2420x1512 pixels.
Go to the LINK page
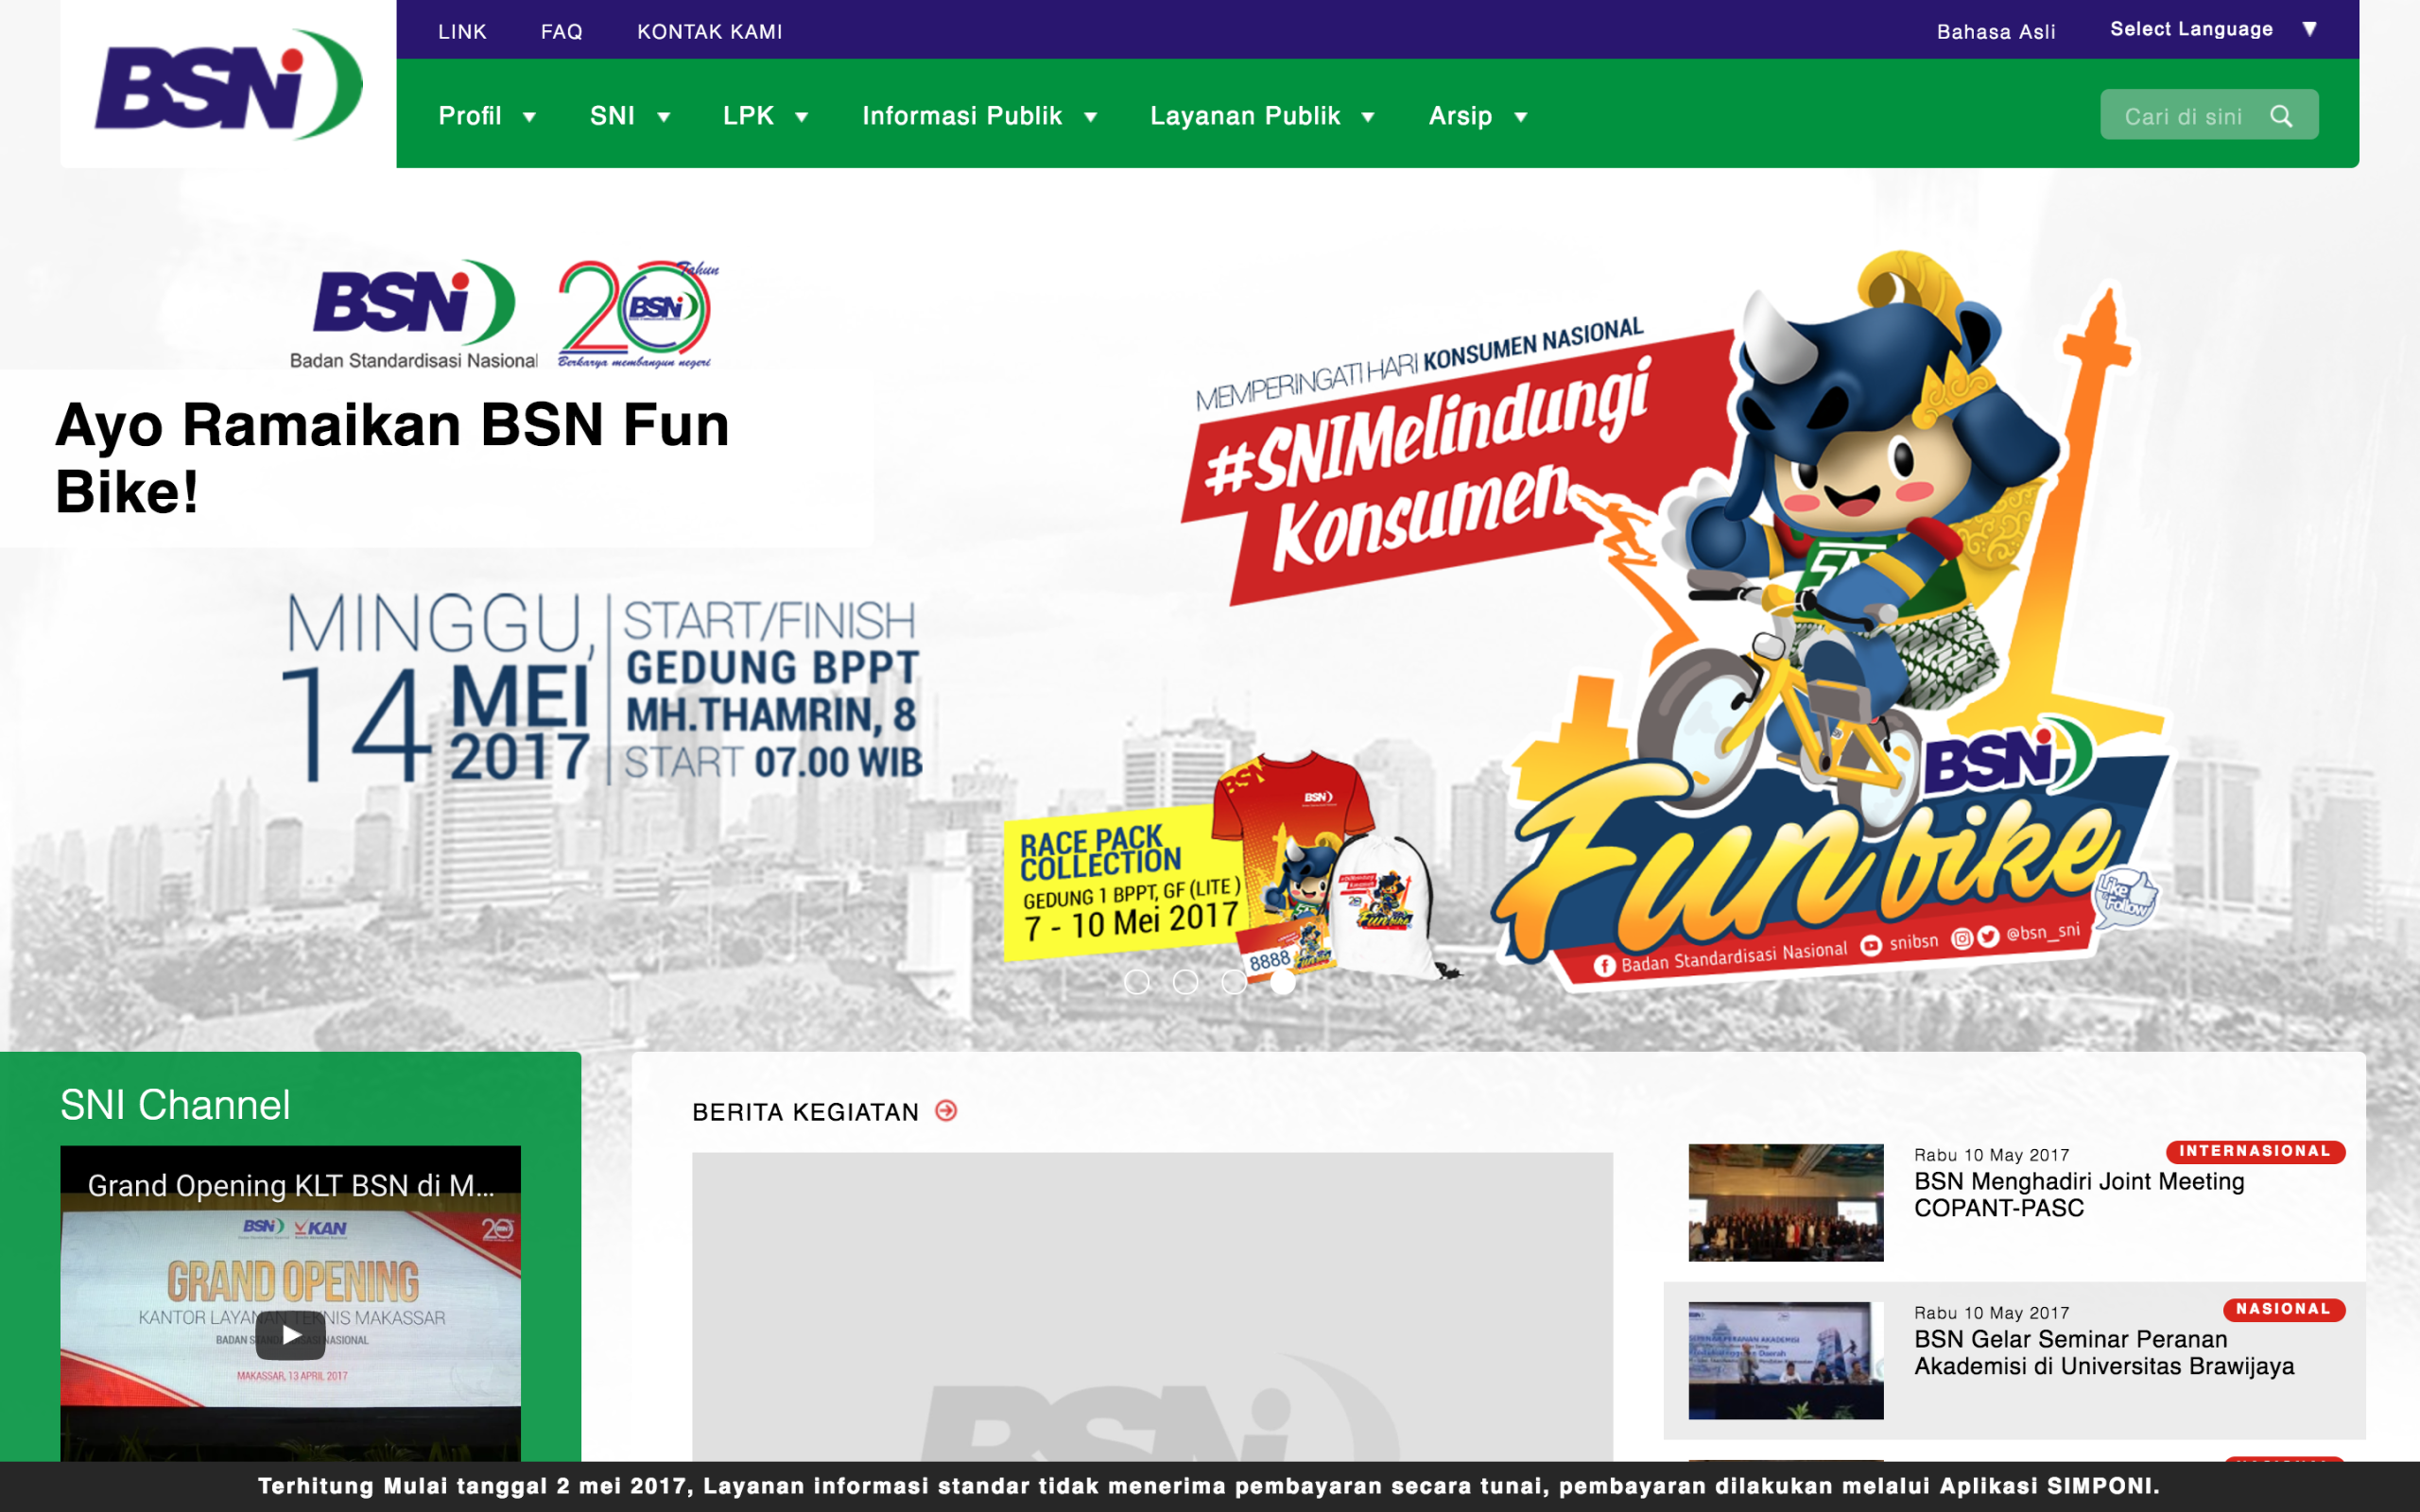(462, 32)
